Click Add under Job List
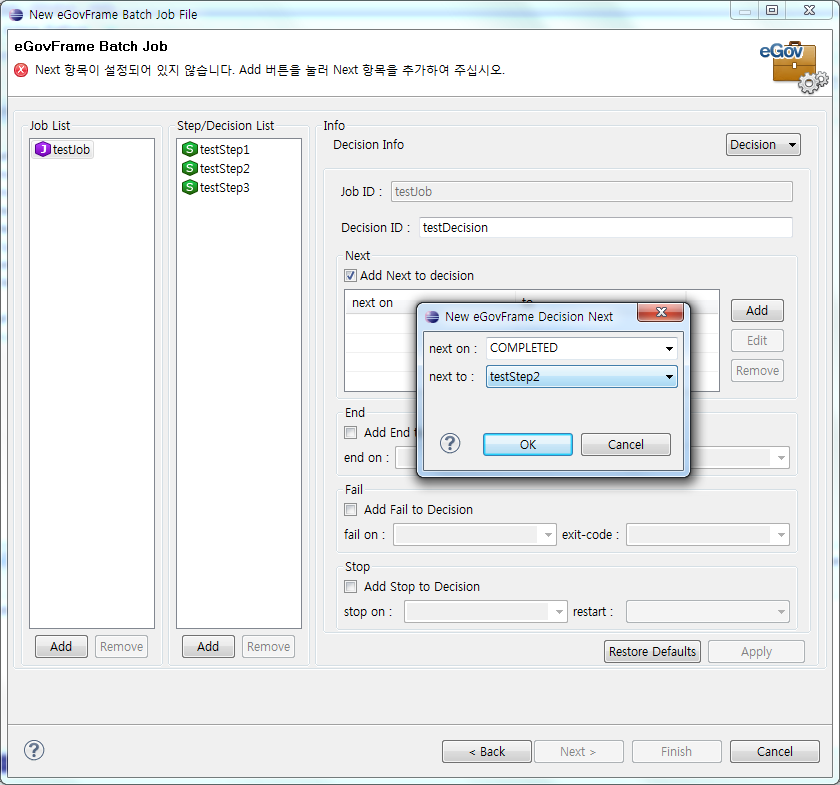The width and height of the screenshot is (840, 785). pyautogui.click(x=61, y=646)
